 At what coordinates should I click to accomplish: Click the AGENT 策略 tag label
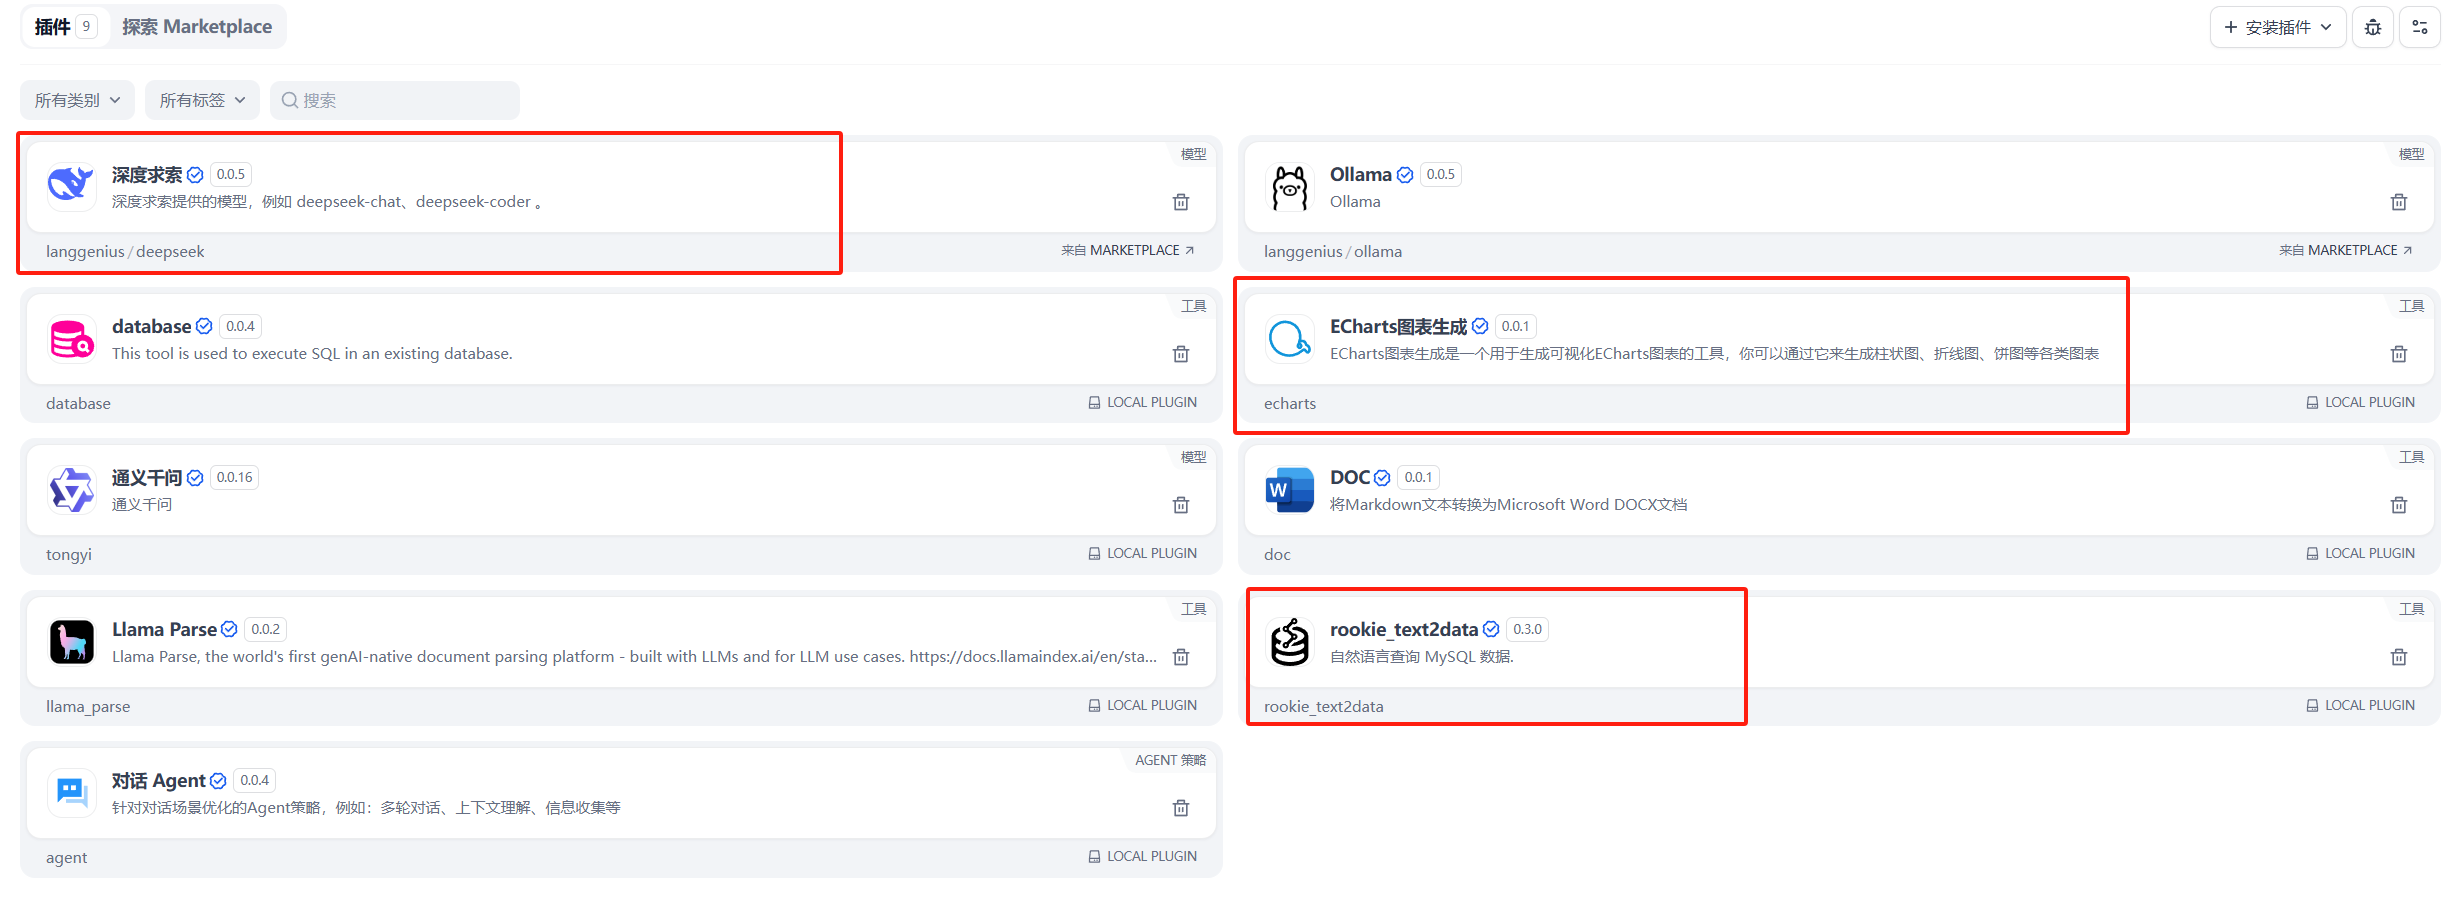click(x=1171, y=760)
